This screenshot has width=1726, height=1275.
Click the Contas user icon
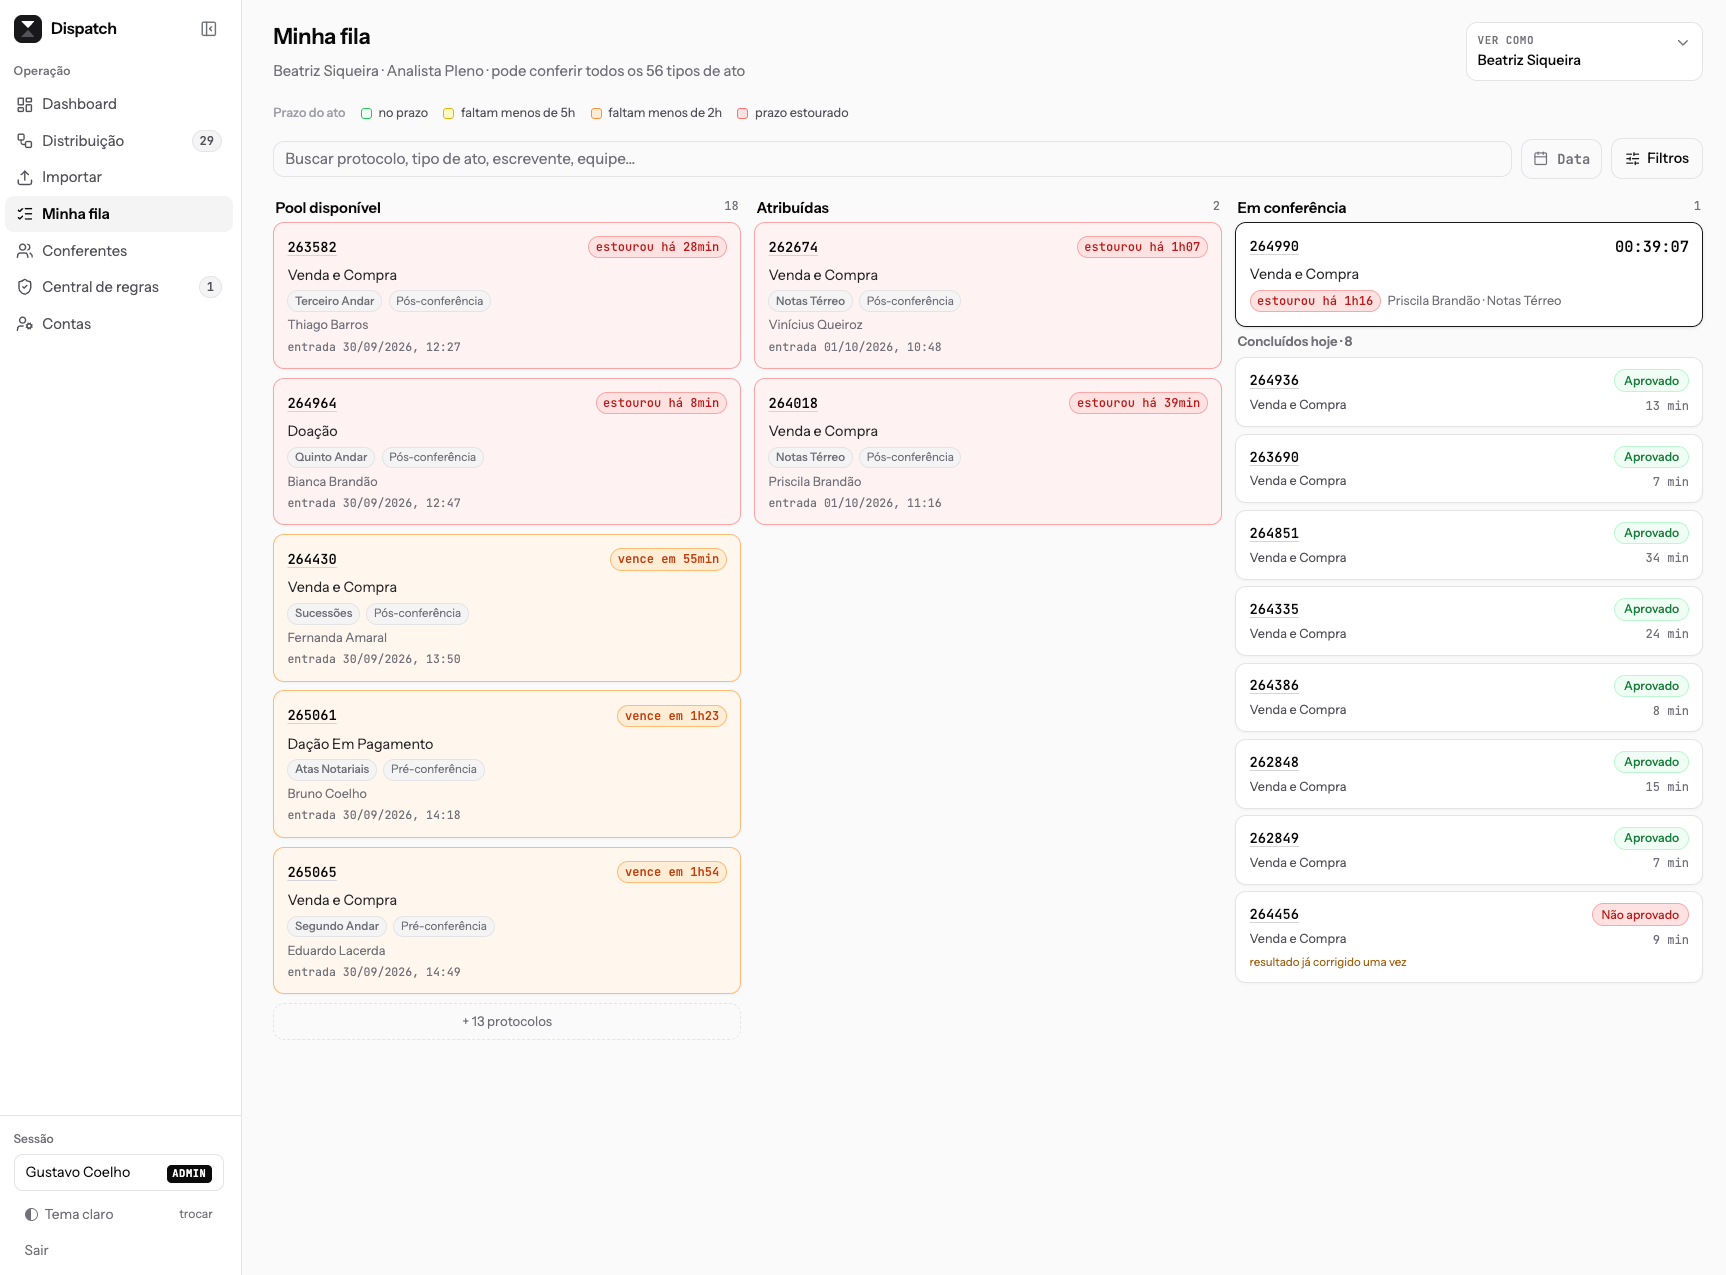(25, 324)
